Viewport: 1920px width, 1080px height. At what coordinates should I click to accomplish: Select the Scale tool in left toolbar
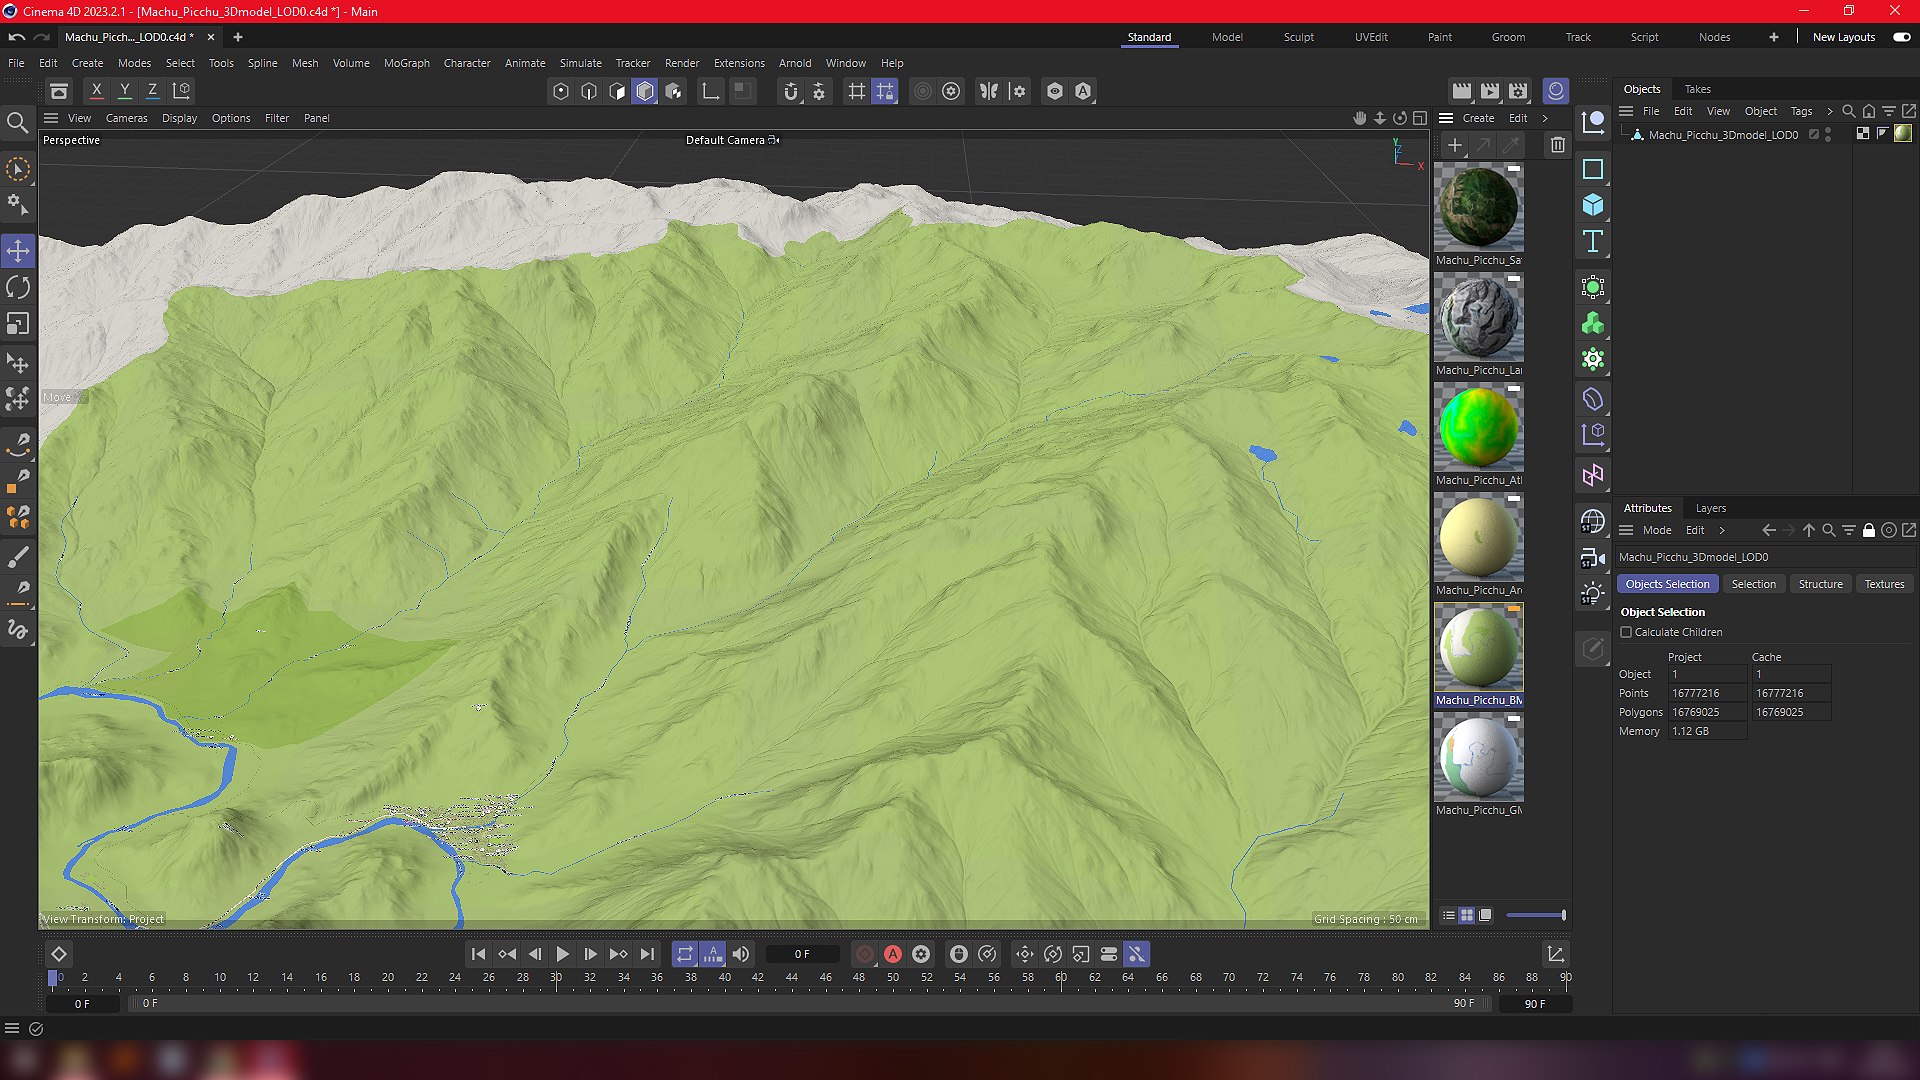(x=18, y=324)
